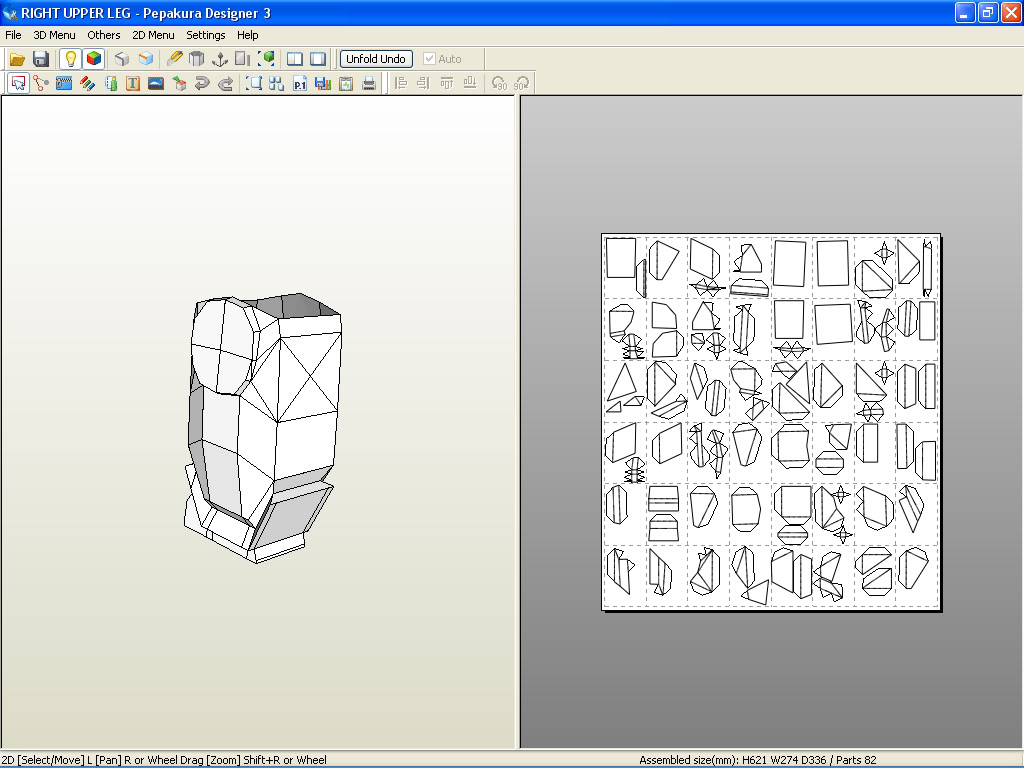Open the 3D Menu
The width and height of the screenshot is (1024, 768).
pos(54,35)
